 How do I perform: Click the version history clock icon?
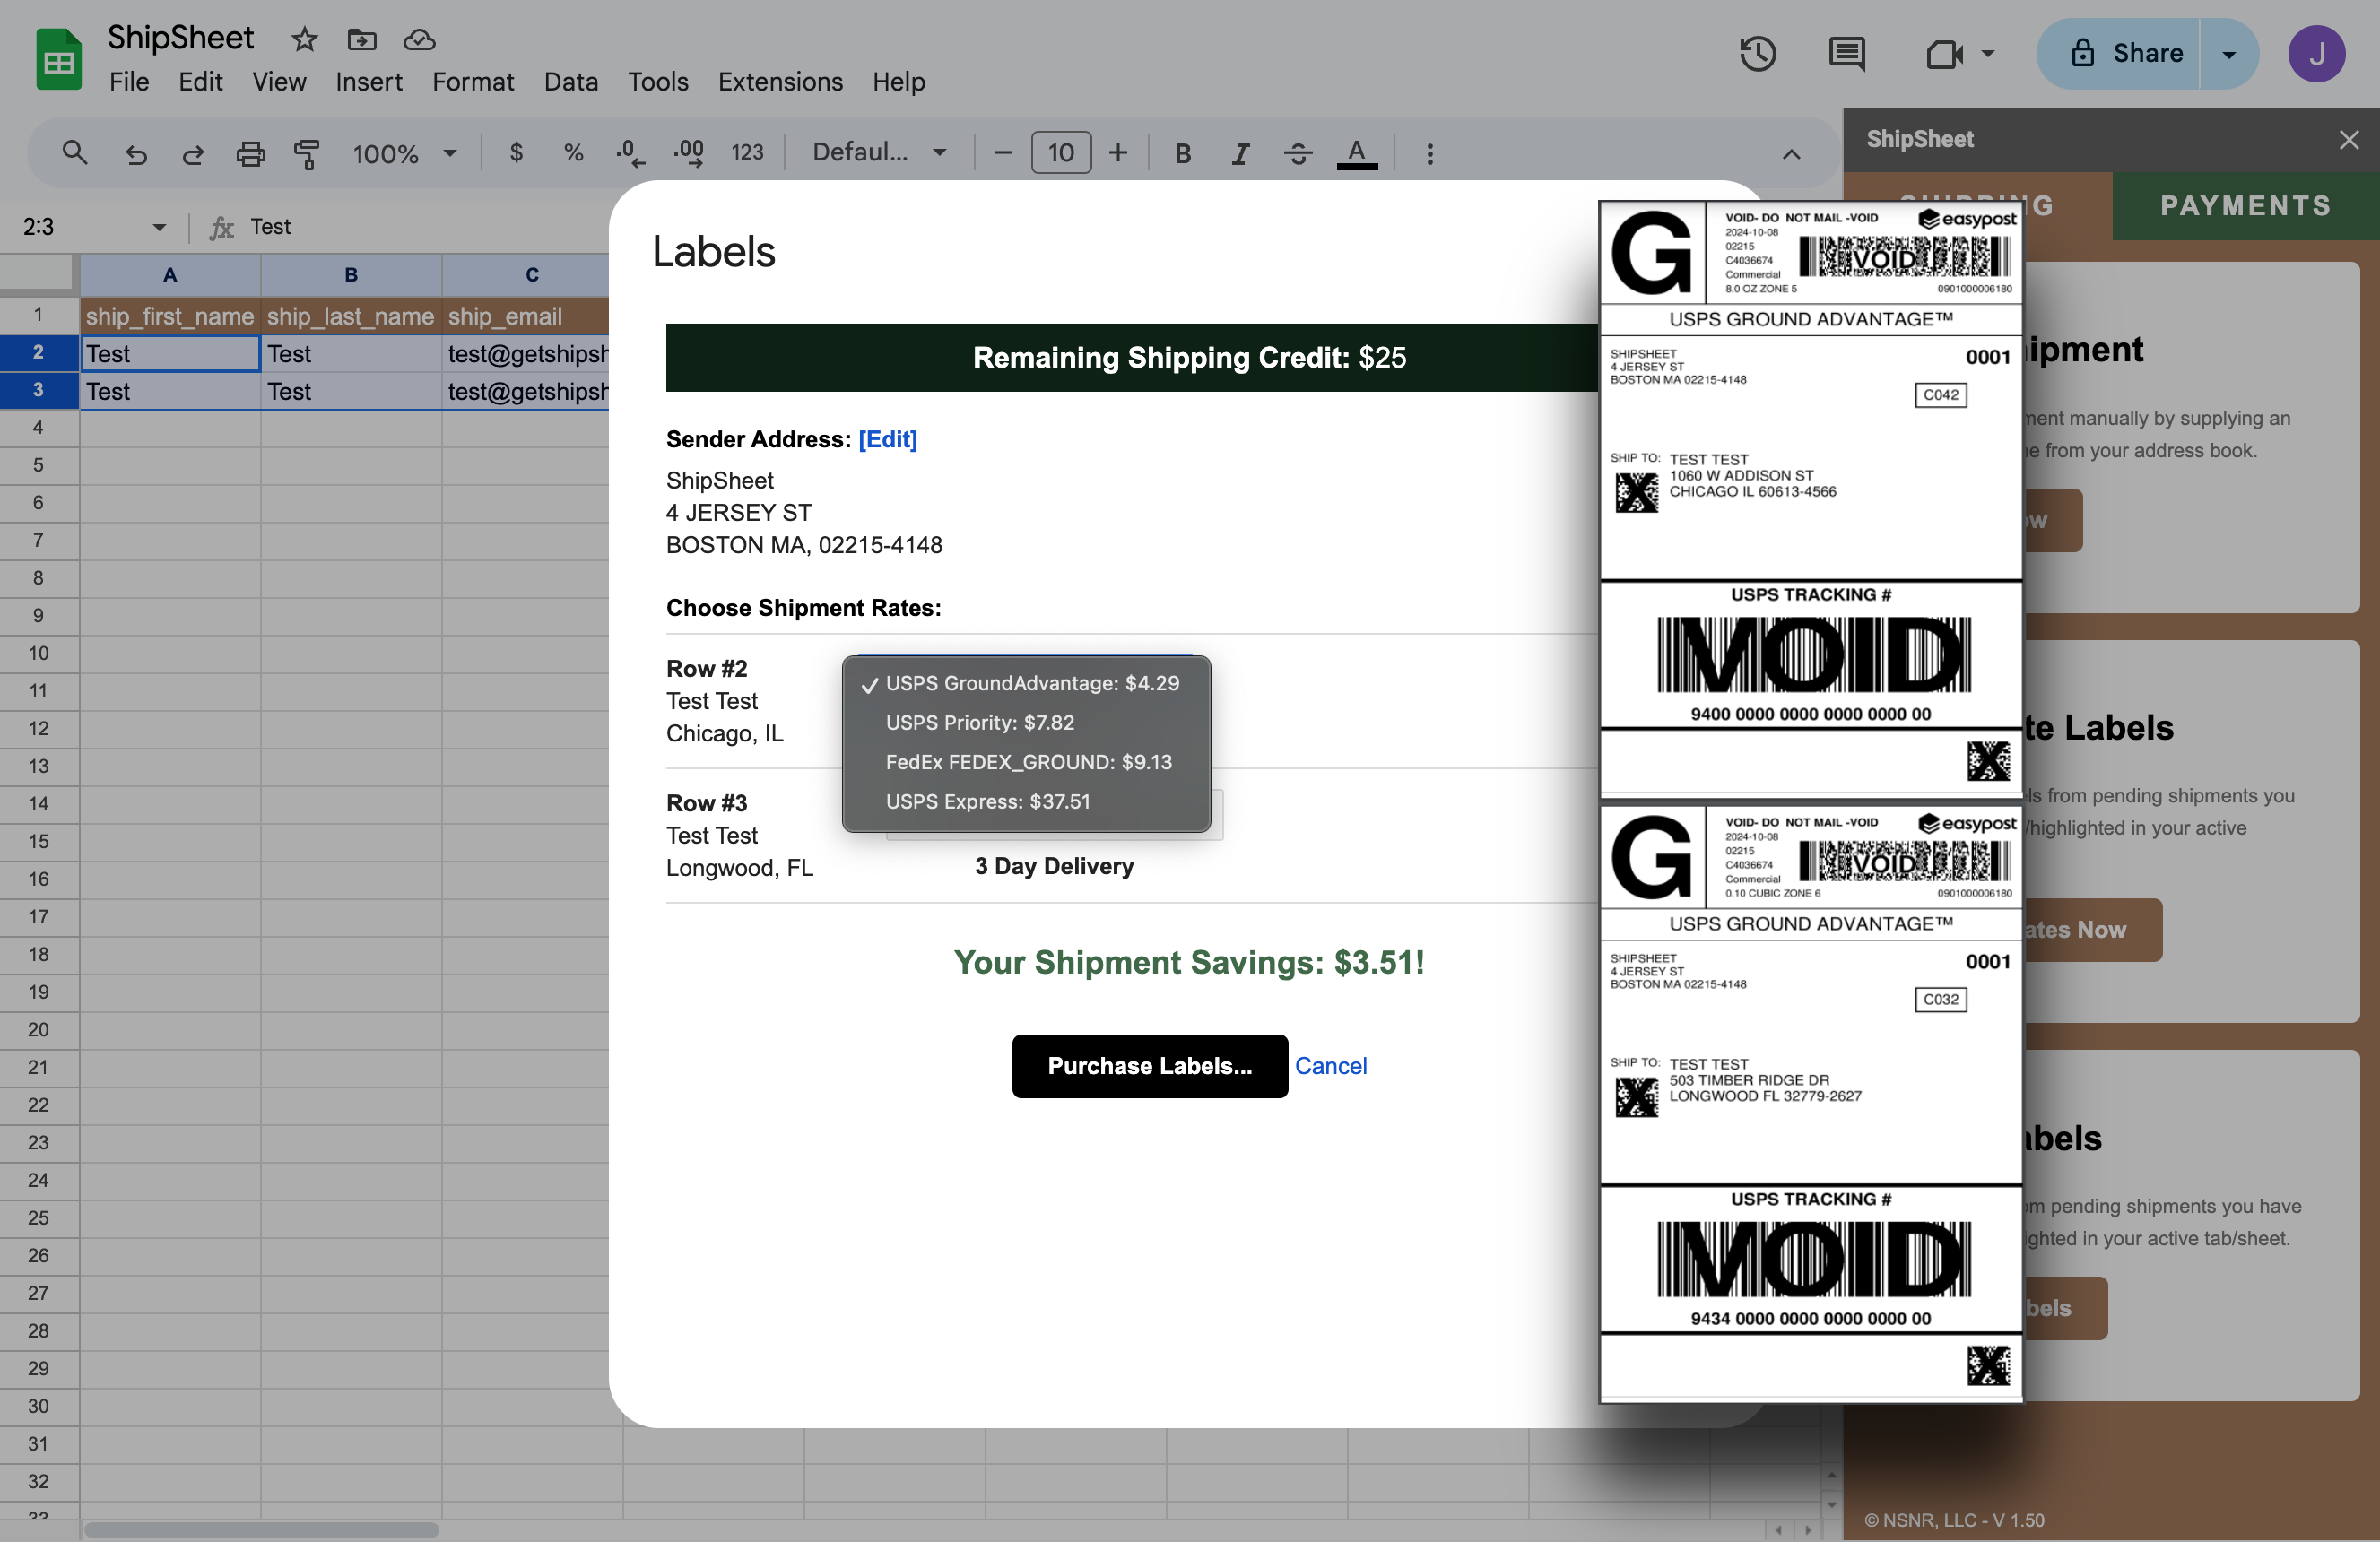tap(1757, 54)
